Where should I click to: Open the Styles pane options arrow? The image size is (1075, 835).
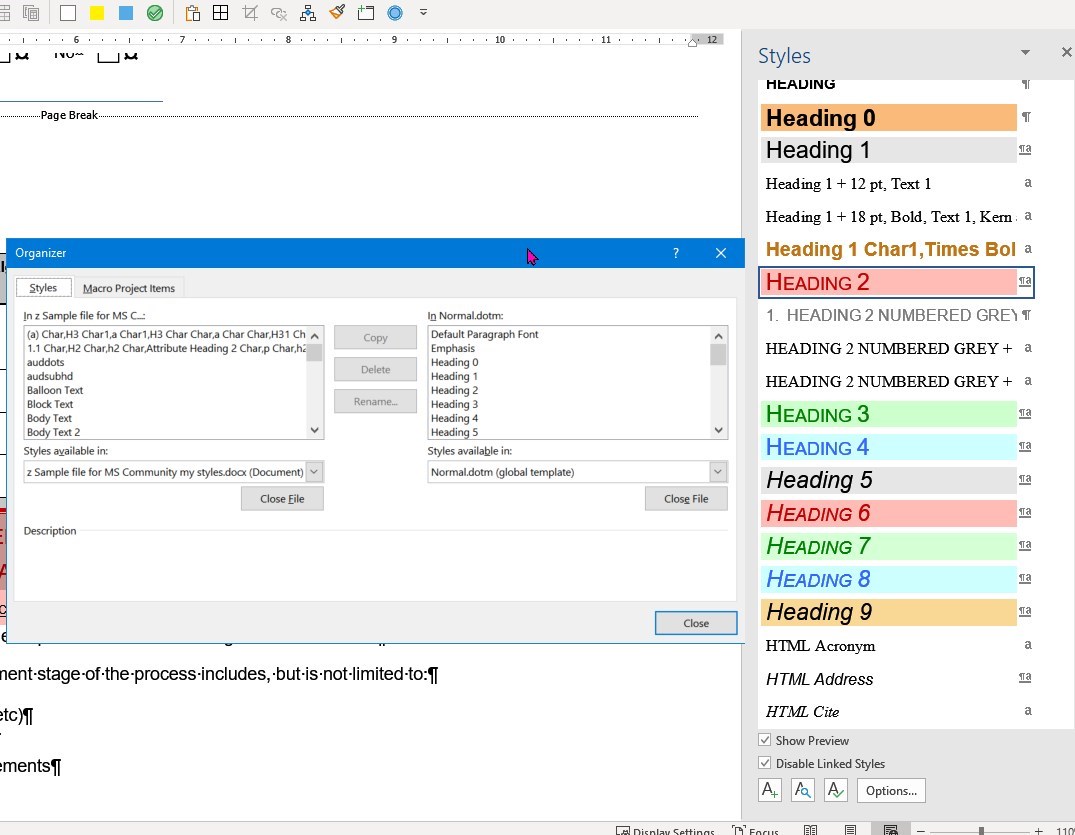point(1025,52)
